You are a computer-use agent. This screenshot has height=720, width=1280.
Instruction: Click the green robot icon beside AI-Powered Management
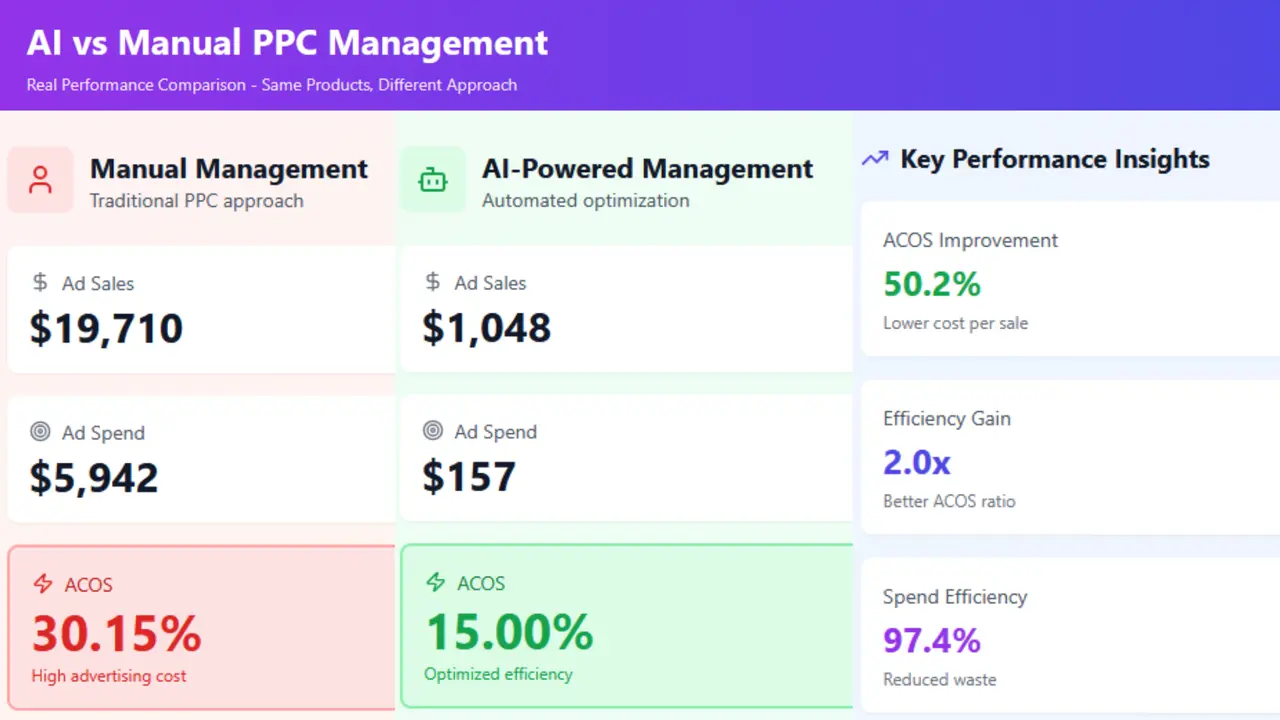(433, 180)
